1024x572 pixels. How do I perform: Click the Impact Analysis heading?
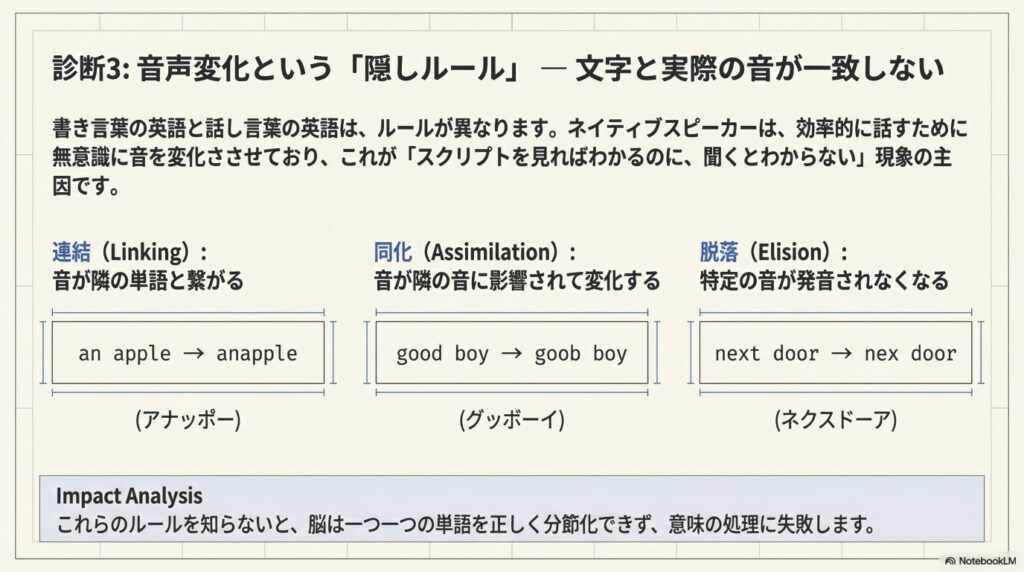click(129, 496)
